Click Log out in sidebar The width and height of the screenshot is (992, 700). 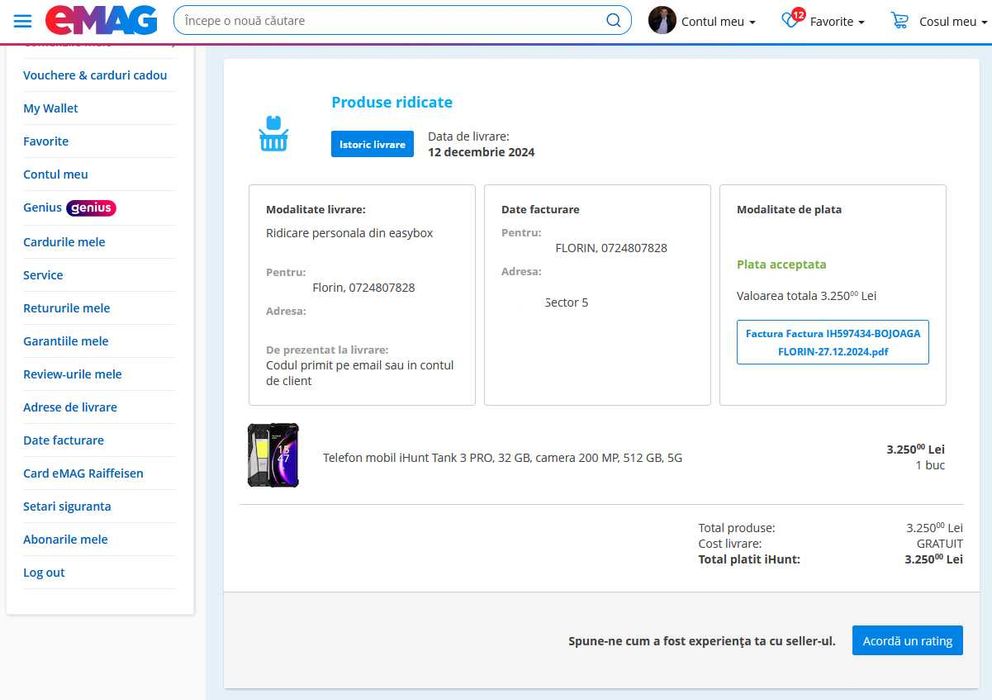[44, 572]
